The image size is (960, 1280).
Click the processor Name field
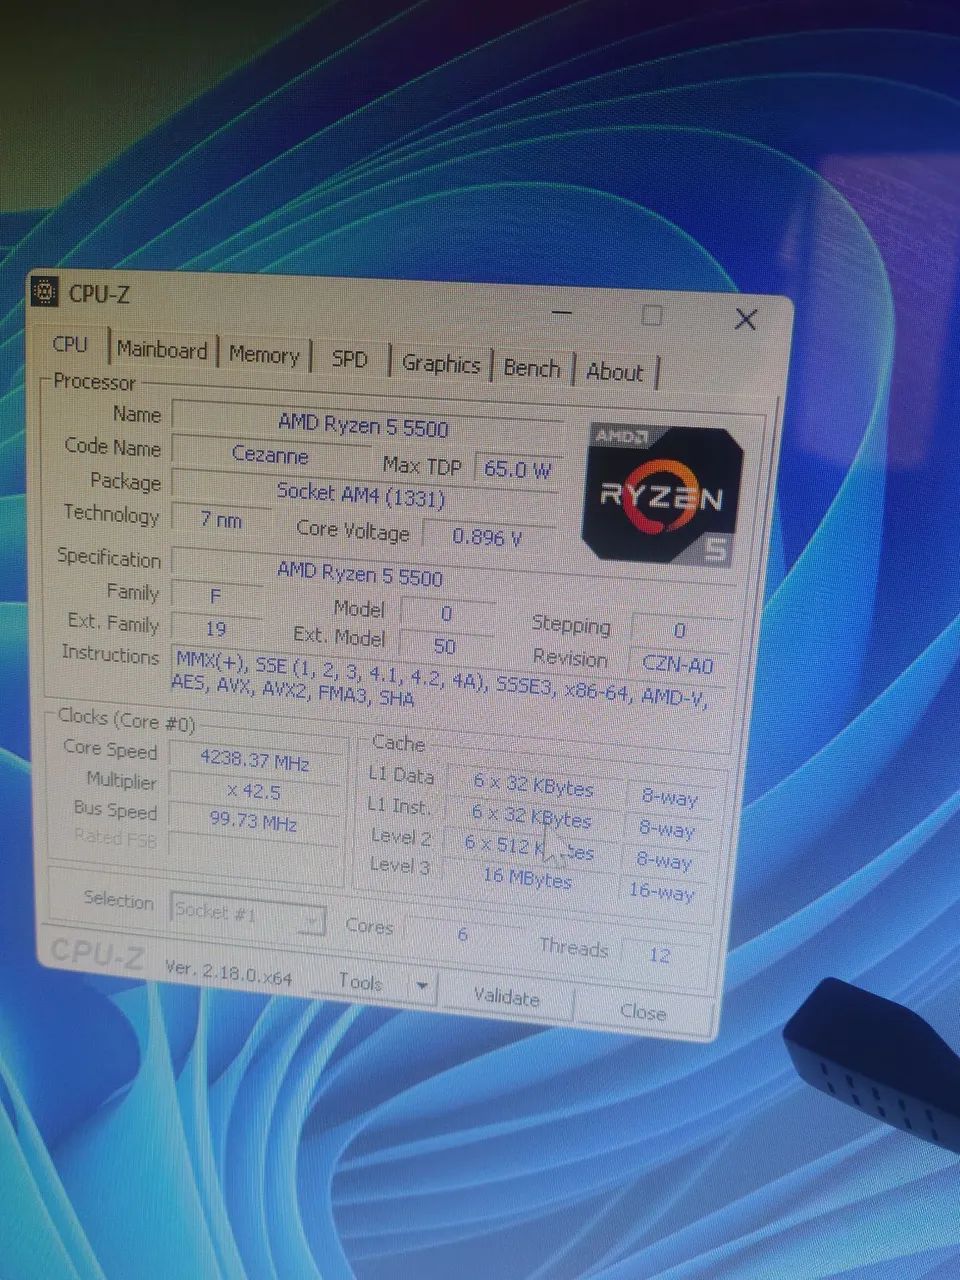point(364,425)
